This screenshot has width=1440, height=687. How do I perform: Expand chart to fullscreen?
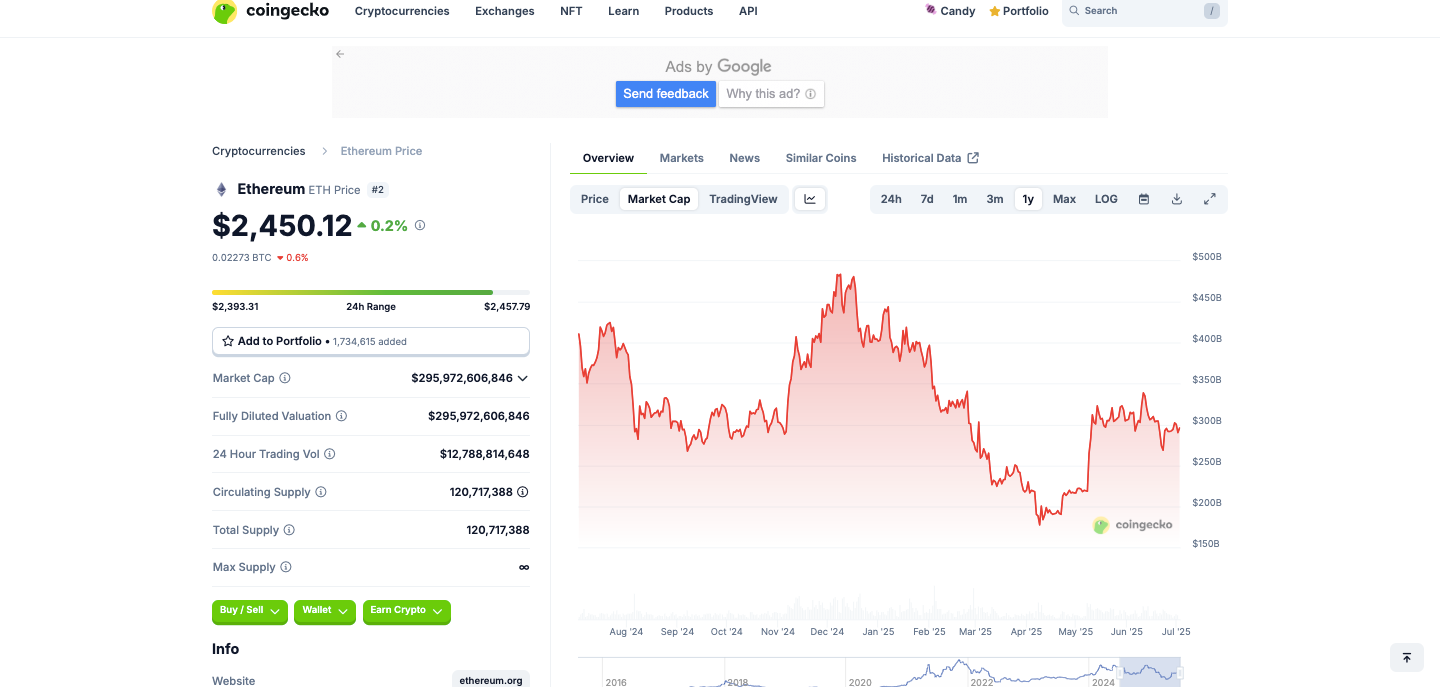(x=1210, y=199)
